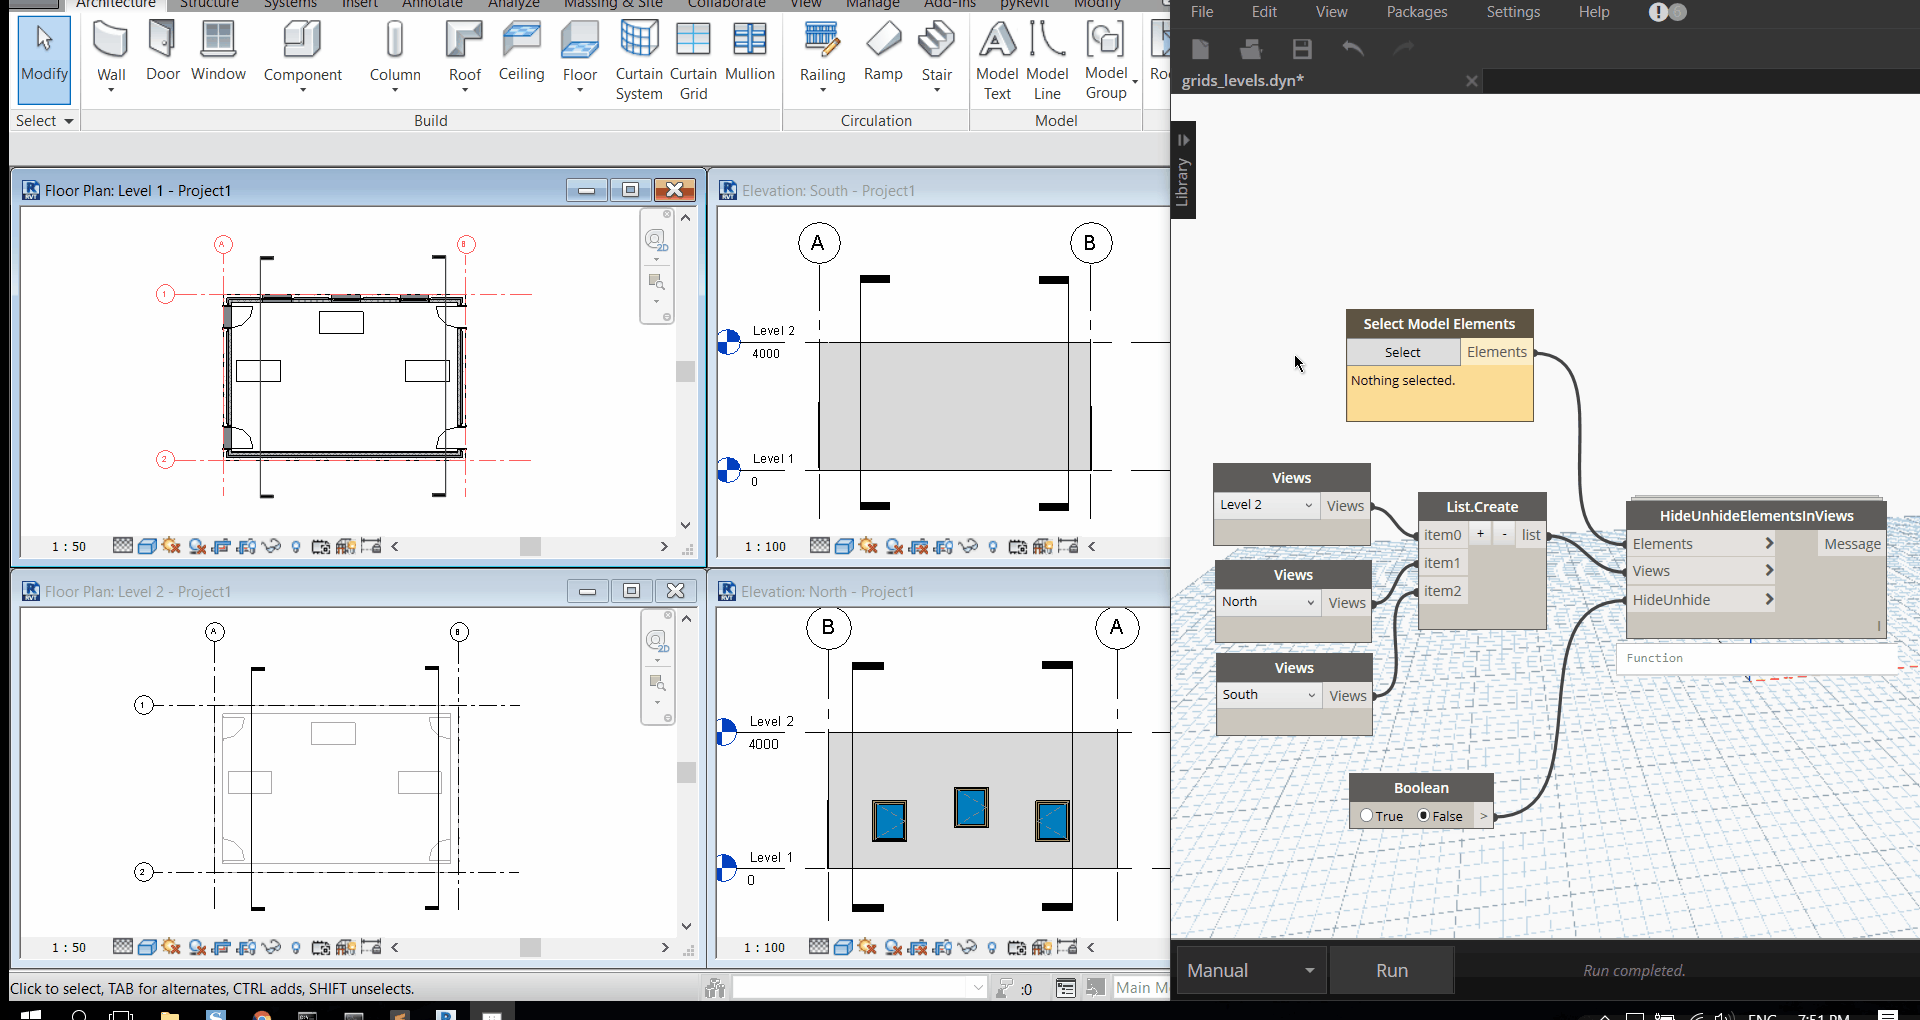Open the Manual run mode dropdown
1920x1020 pixels.
(x=1251, y=970)
